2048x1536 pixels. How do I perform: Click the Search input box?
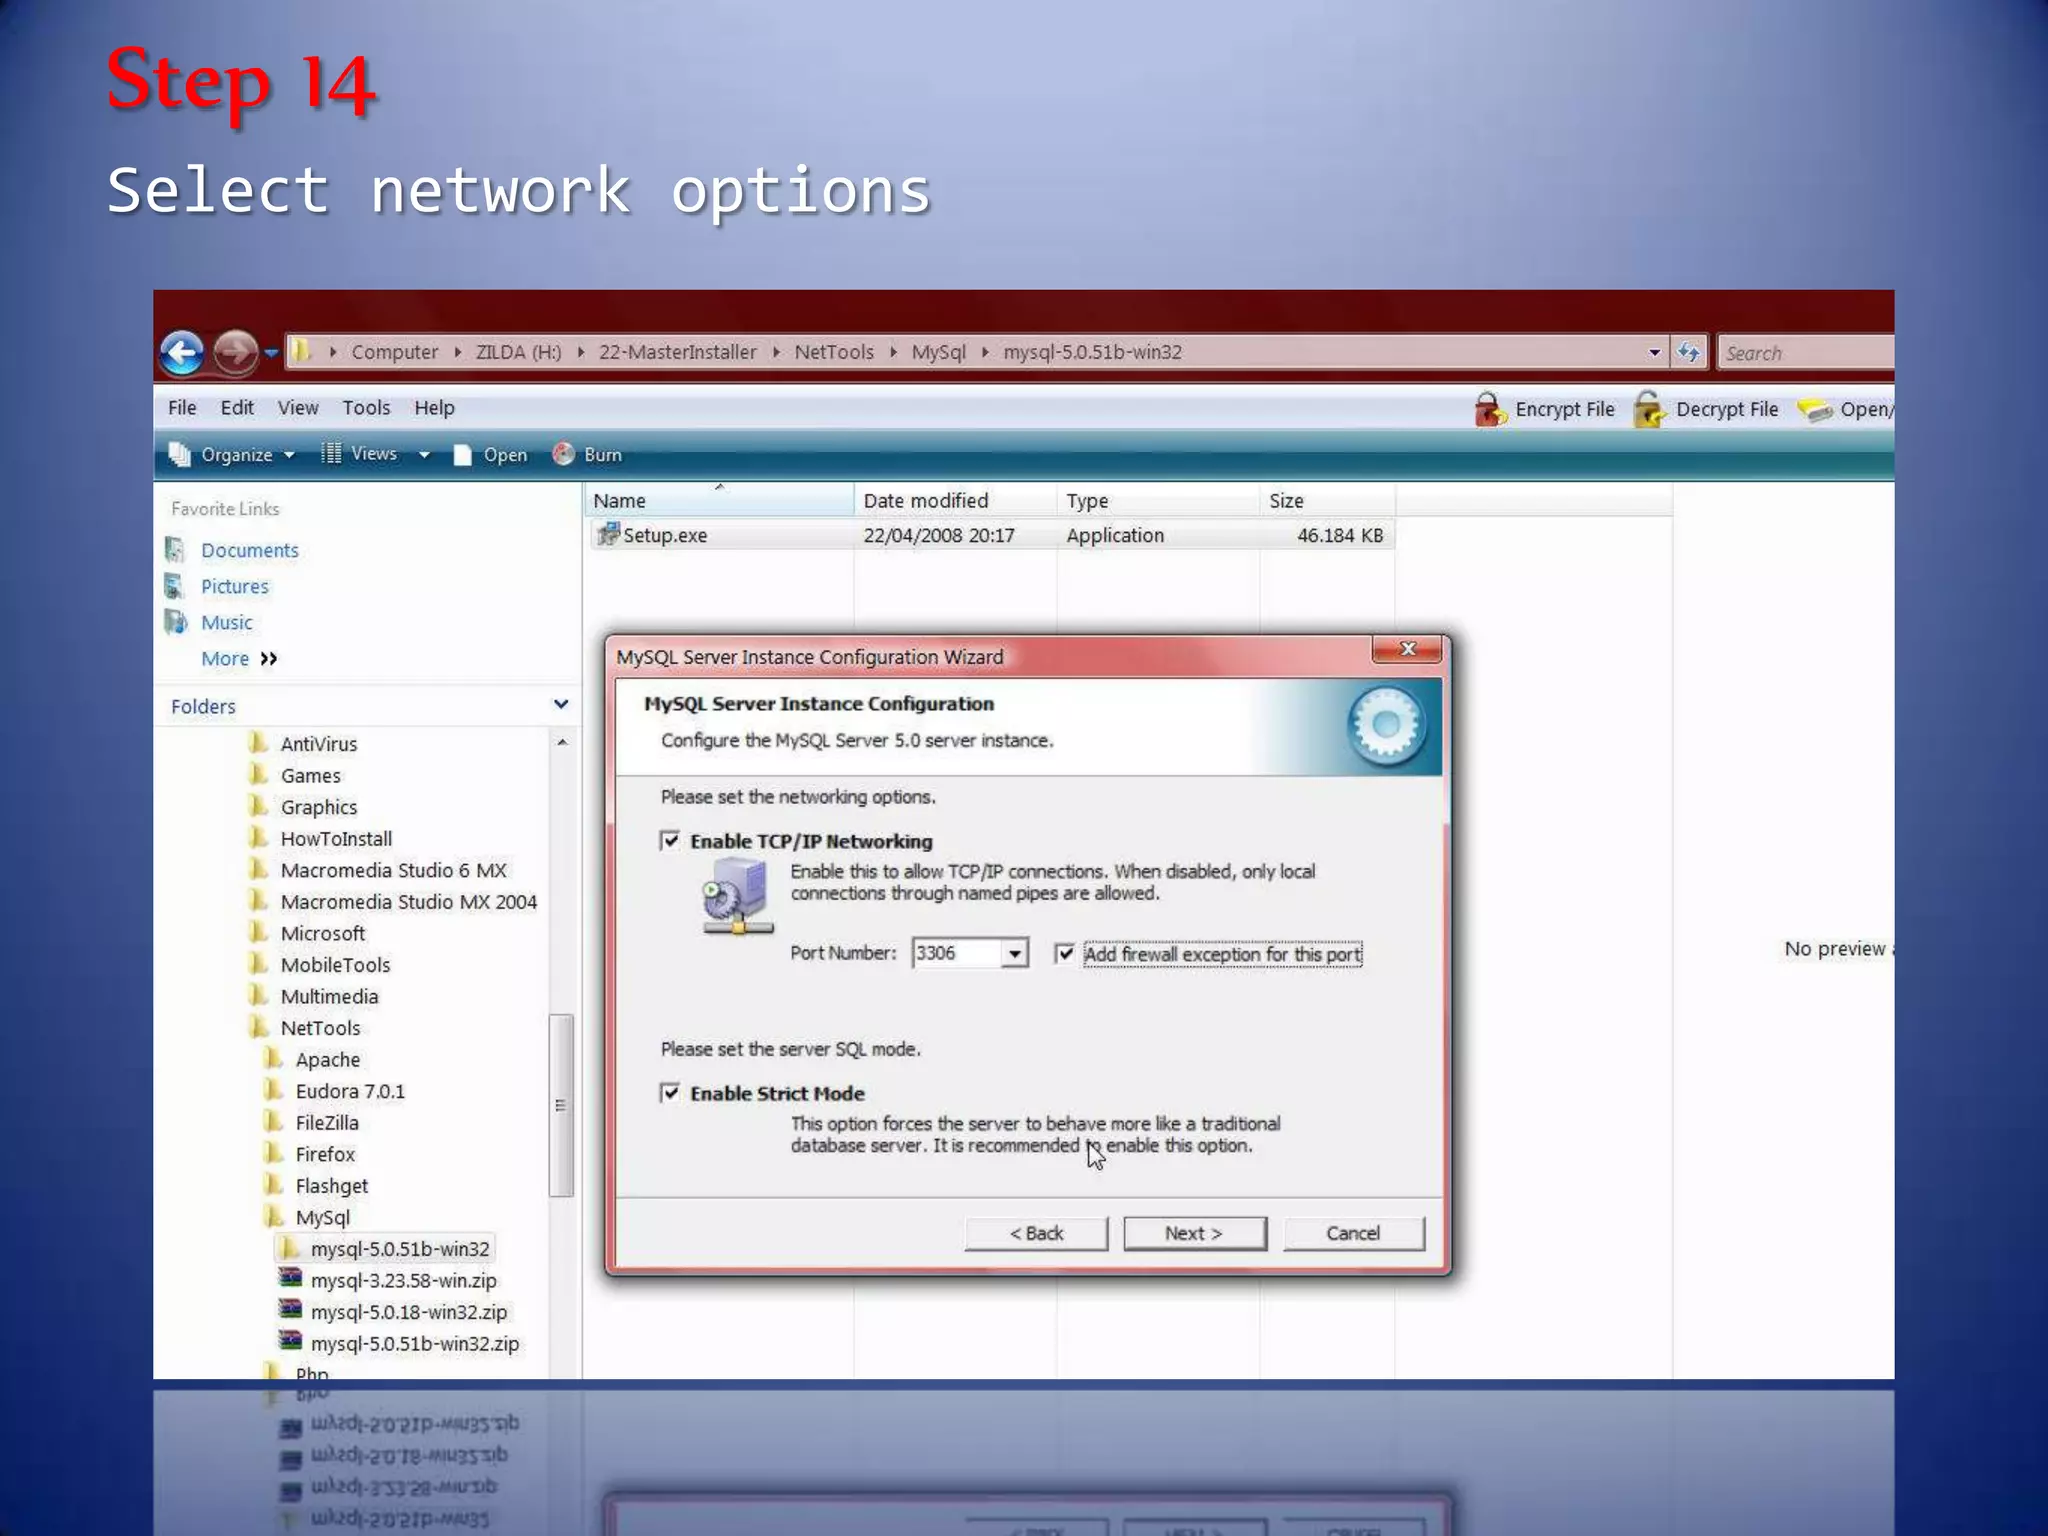pyautogui.click(x=1805, y=353)
